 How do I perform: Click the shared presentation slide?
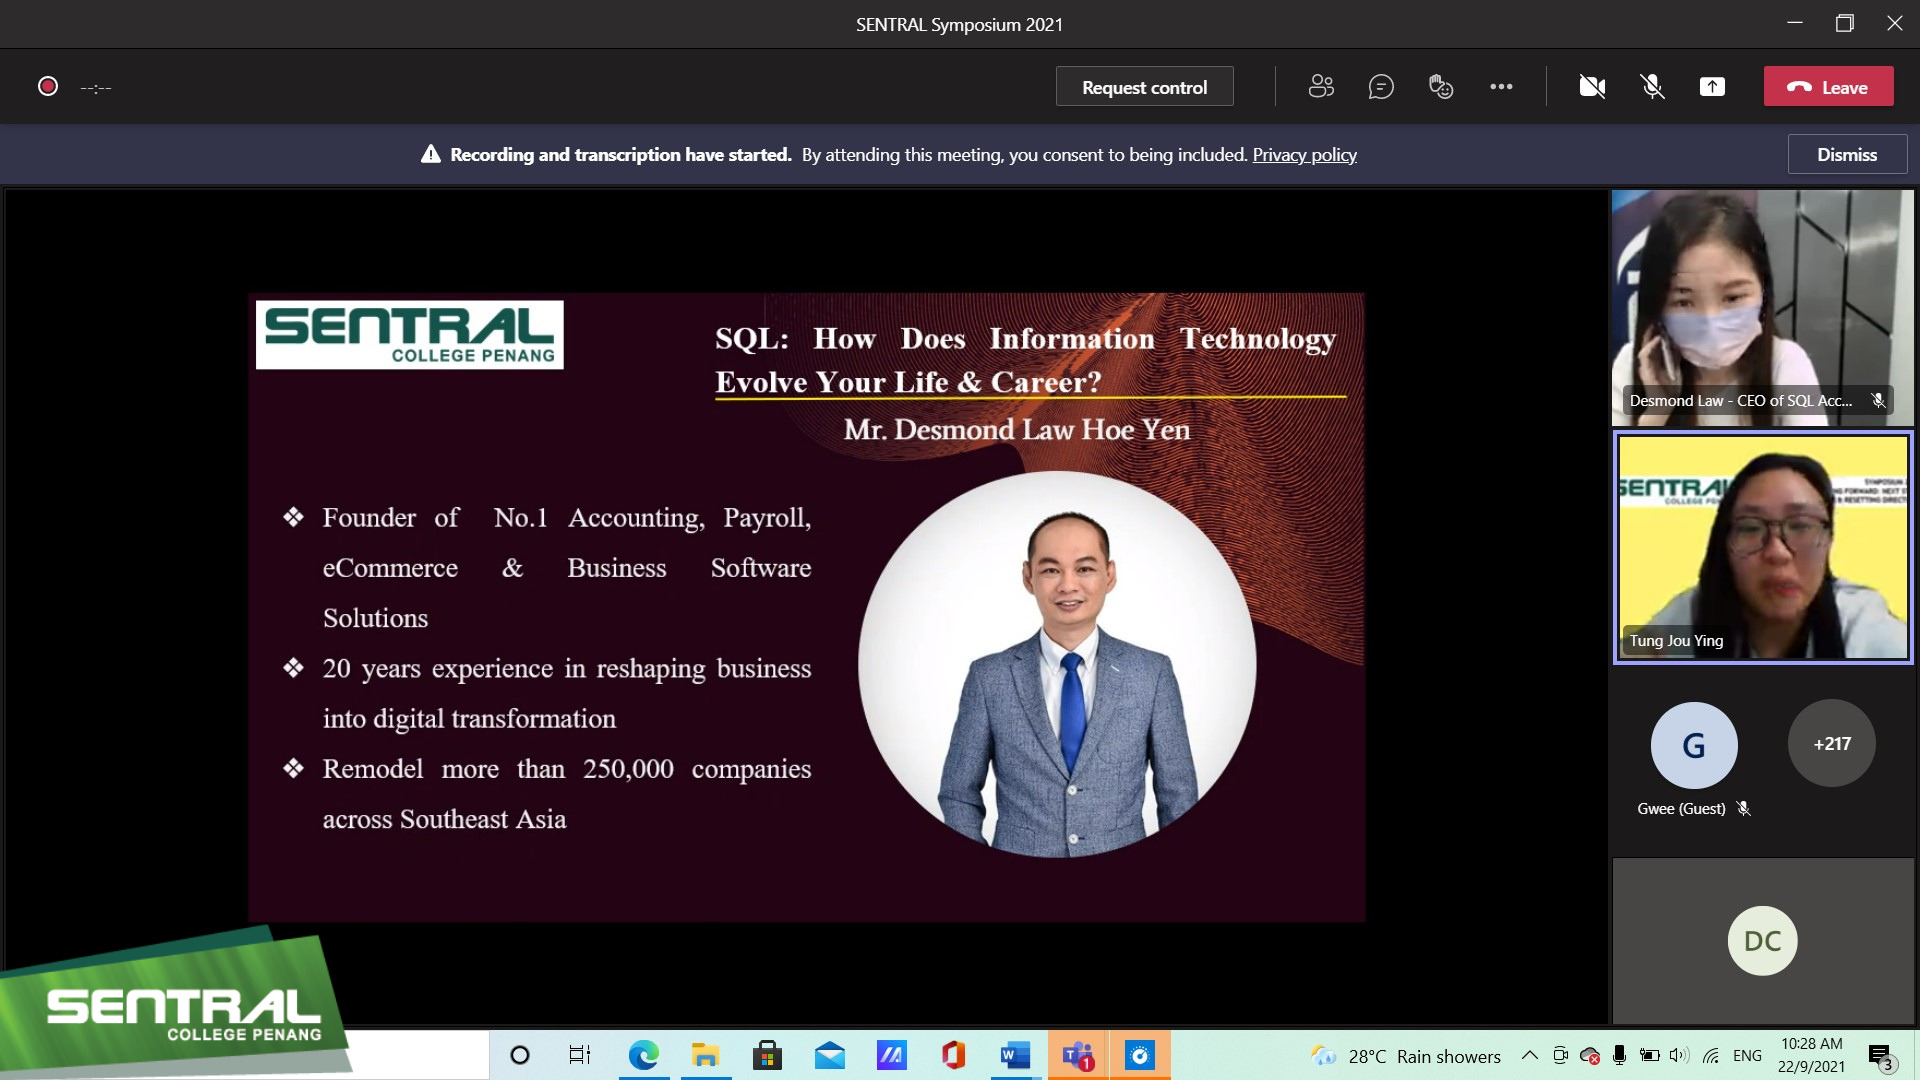click(x=806, y=606)
